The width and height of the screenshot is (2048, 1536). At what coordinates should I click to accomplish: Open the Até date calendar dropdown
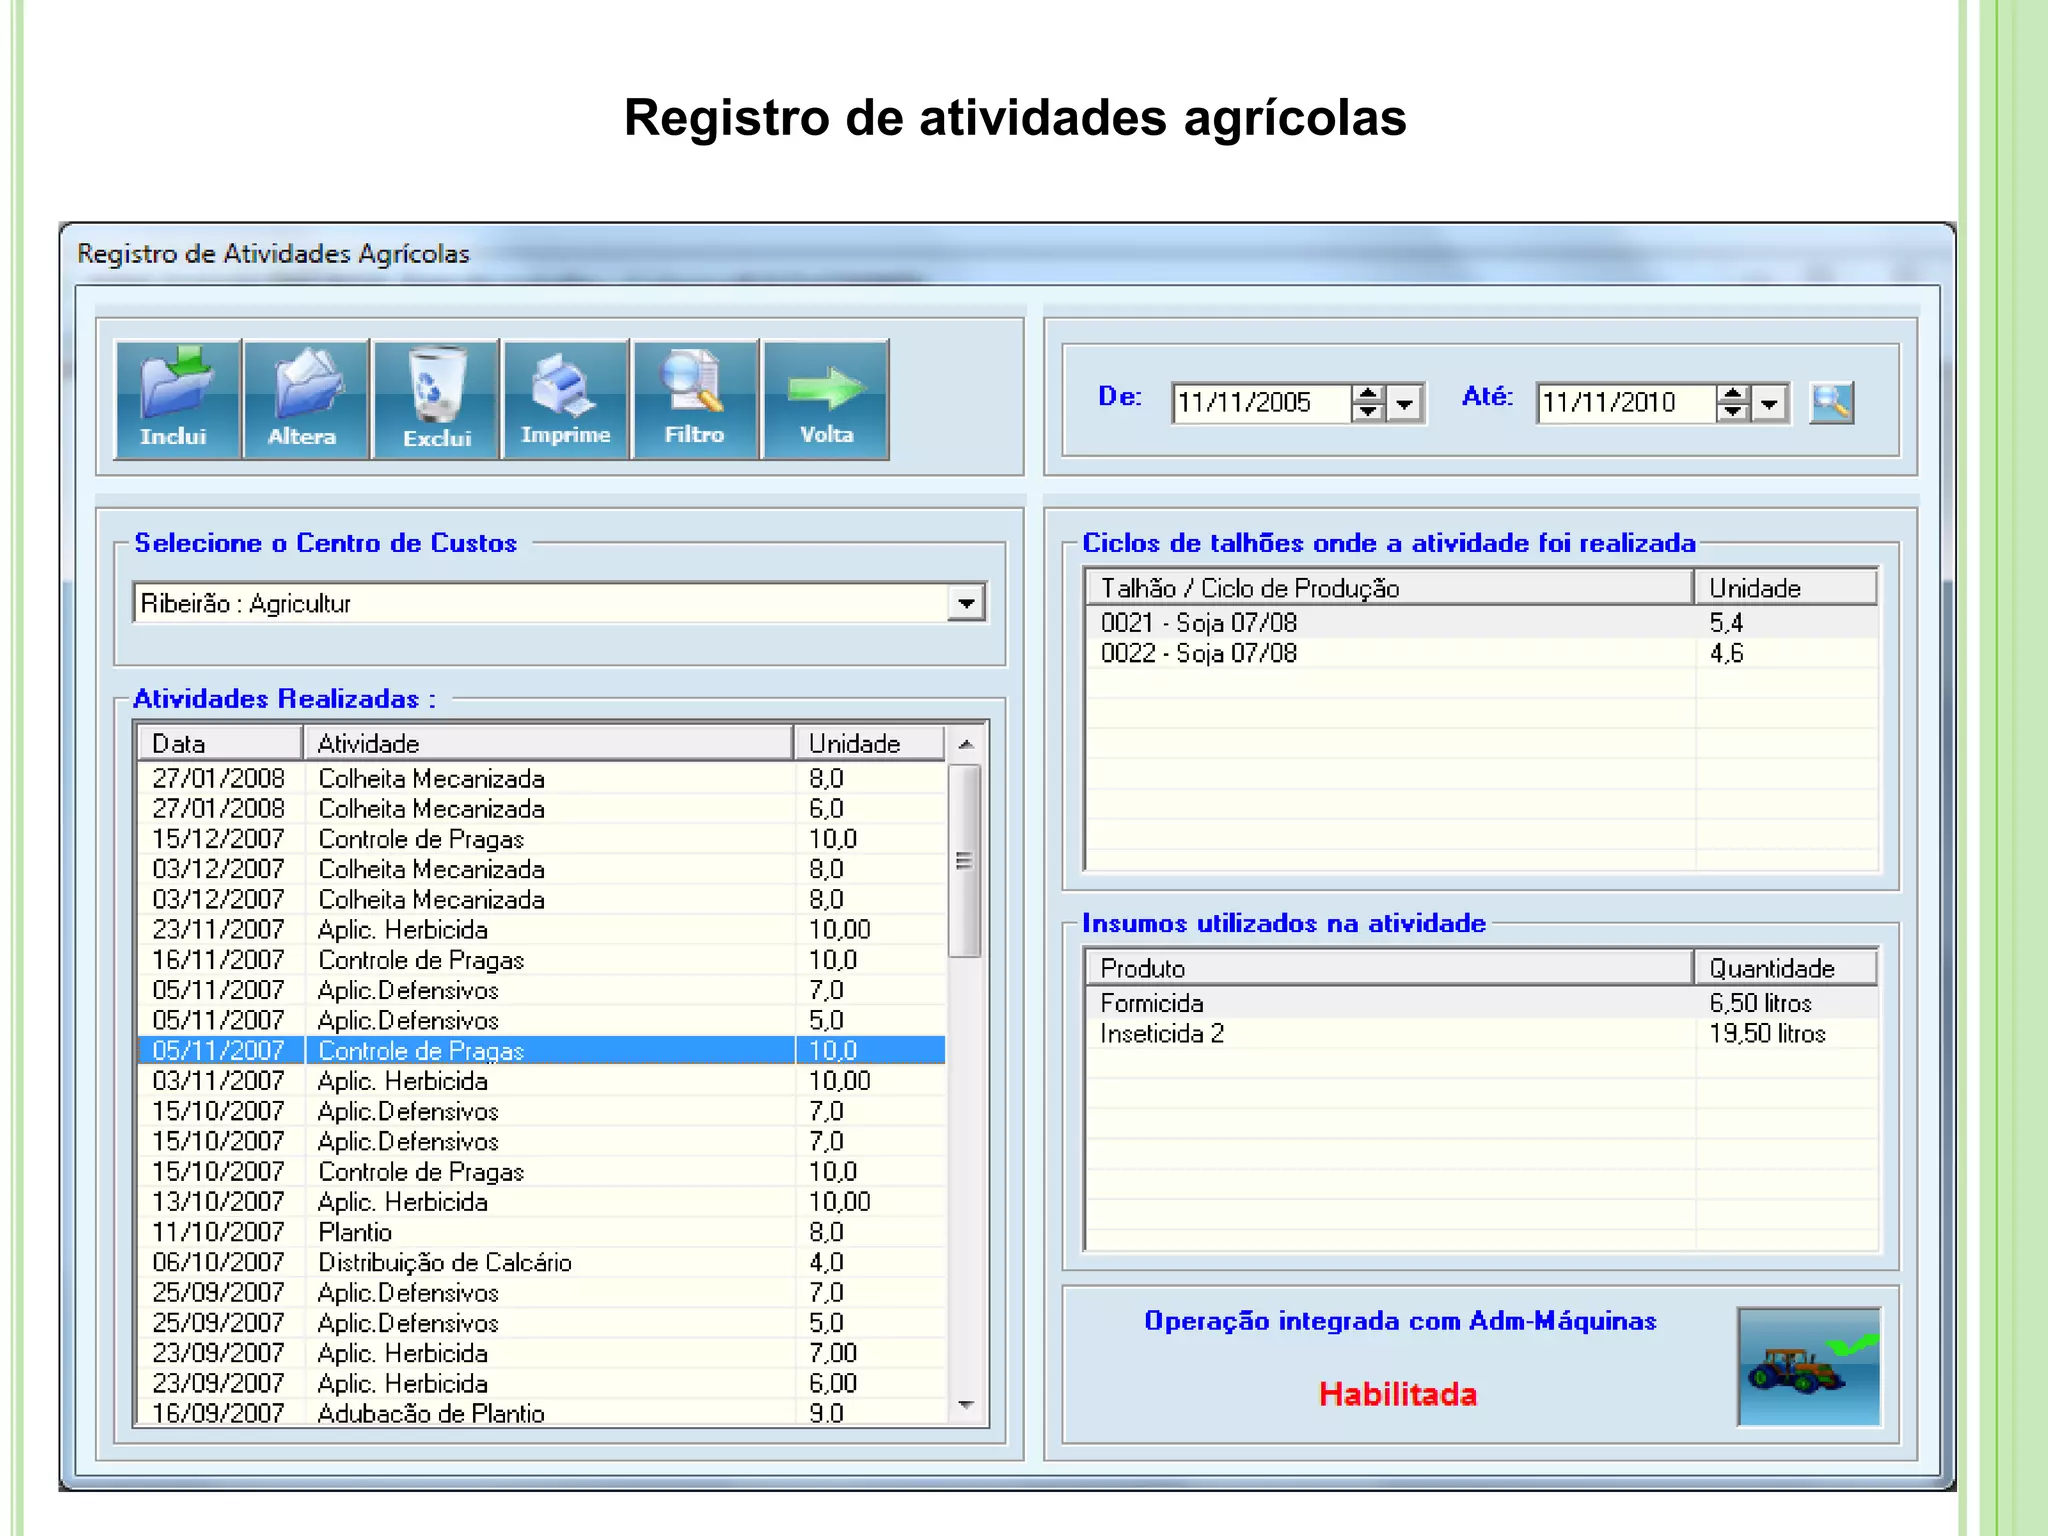point(1770,404)
